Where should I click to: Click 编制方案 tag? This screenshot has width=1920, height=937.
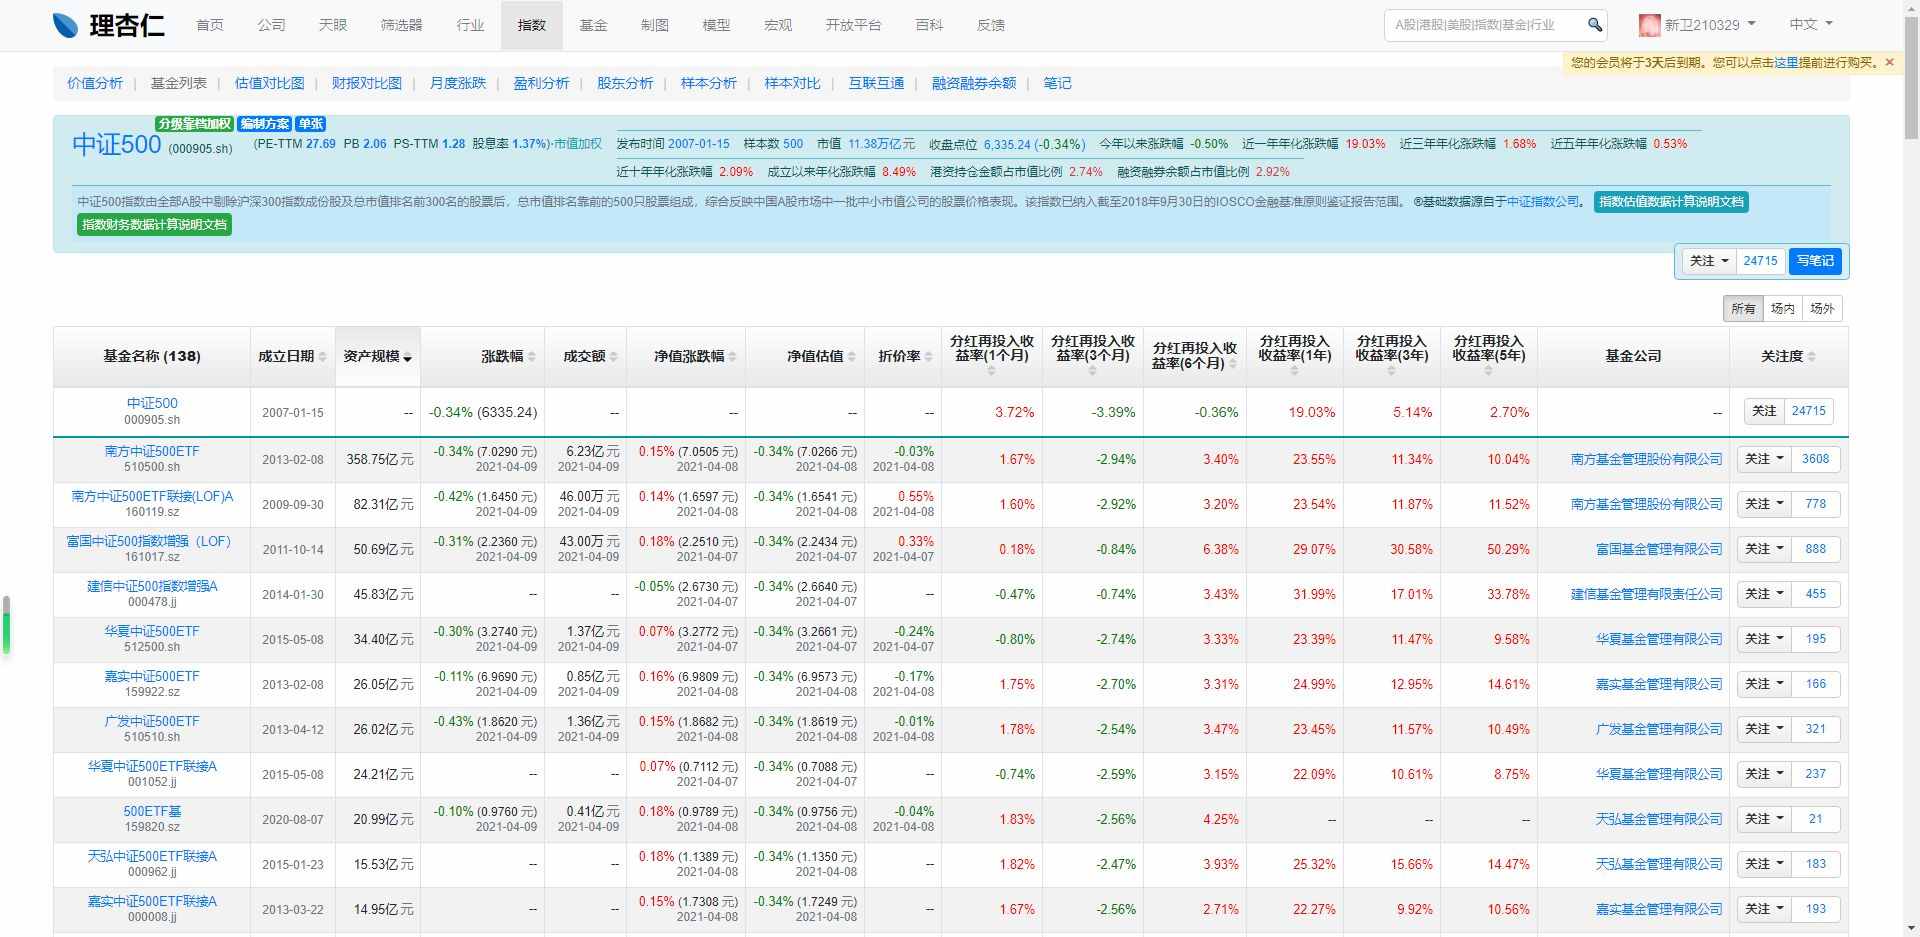click(265, 124)
